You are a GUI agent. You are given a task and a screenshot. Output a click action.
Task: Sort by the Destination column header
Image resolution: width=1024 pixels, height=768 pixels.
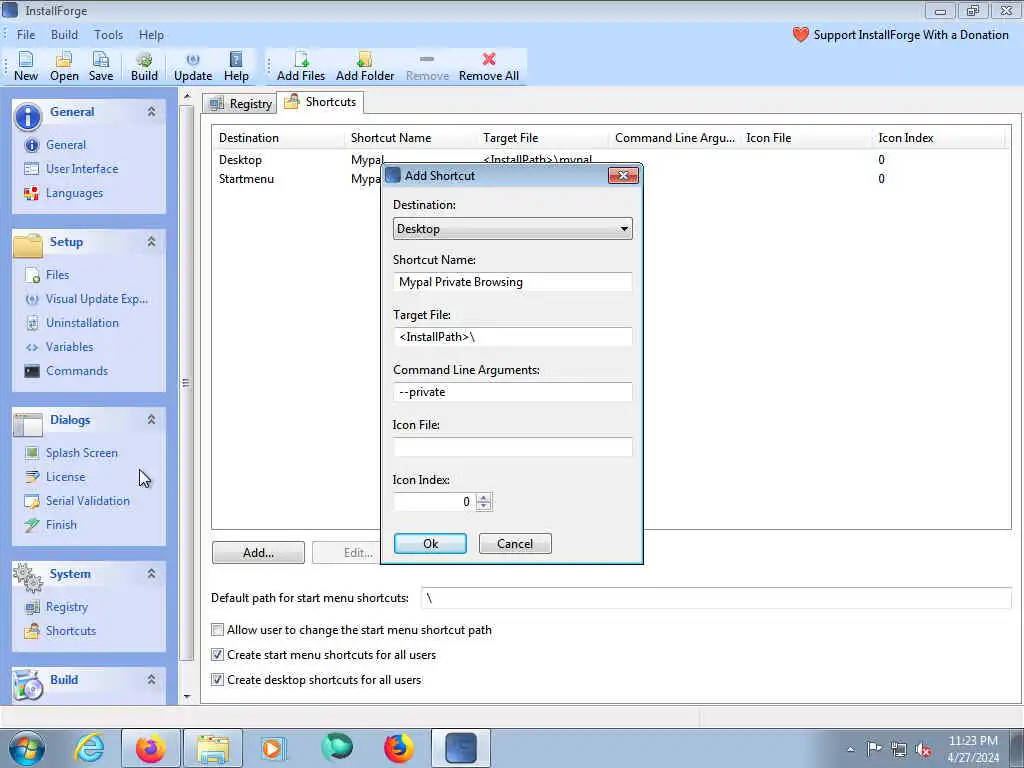pos(279,138)
